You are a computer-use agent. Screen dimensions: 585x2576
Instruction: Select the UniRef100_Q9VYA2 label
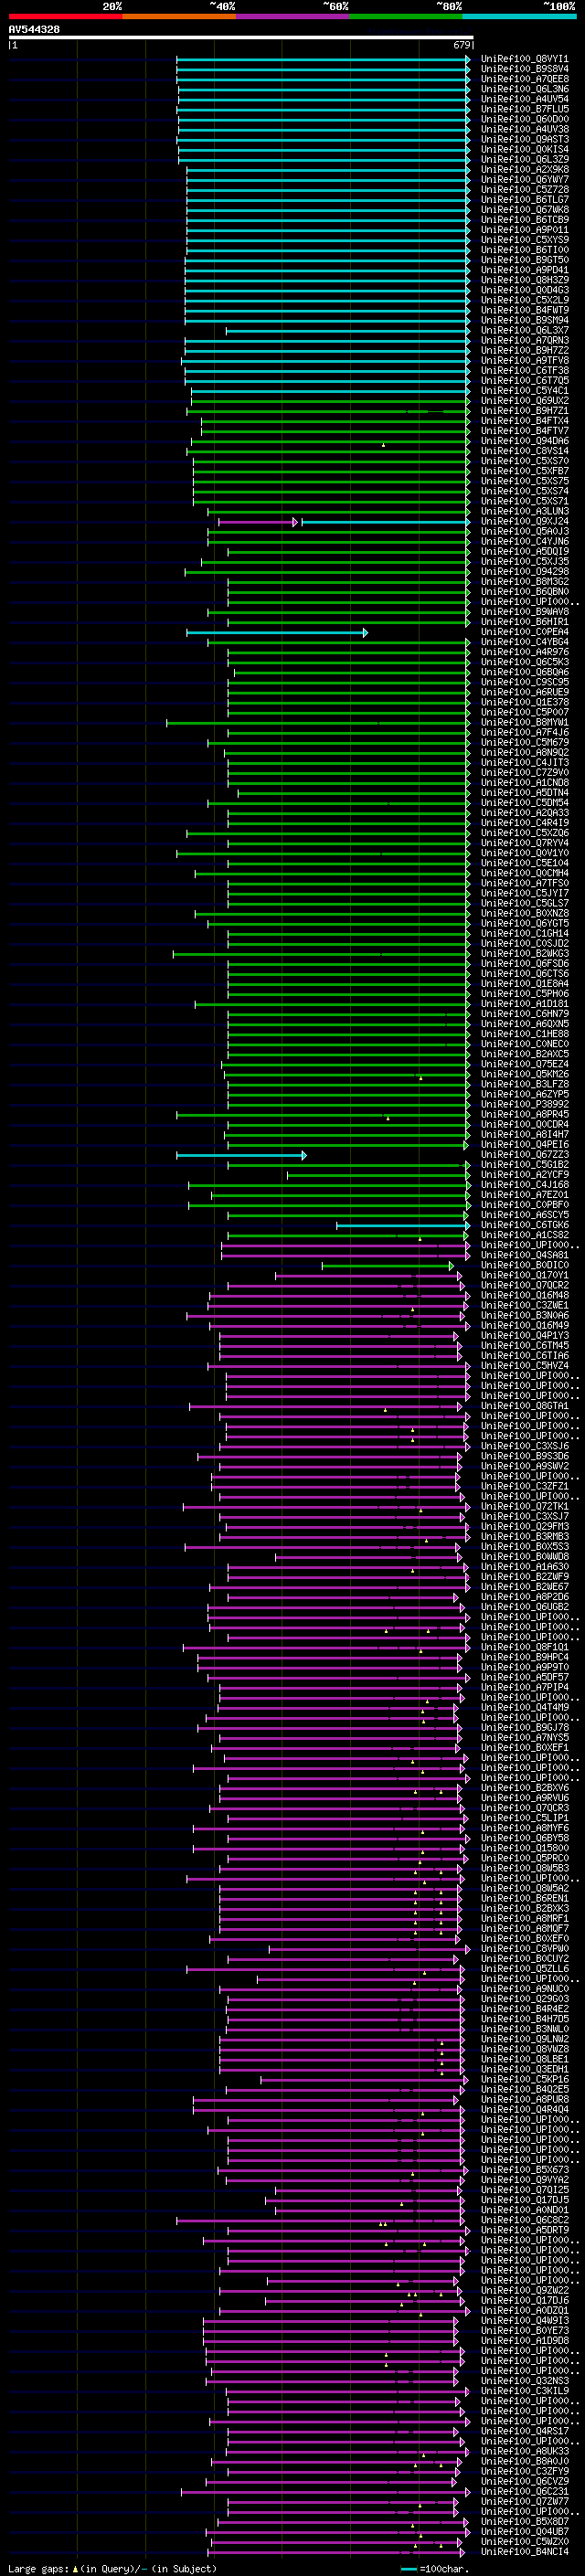point(525,2179)
